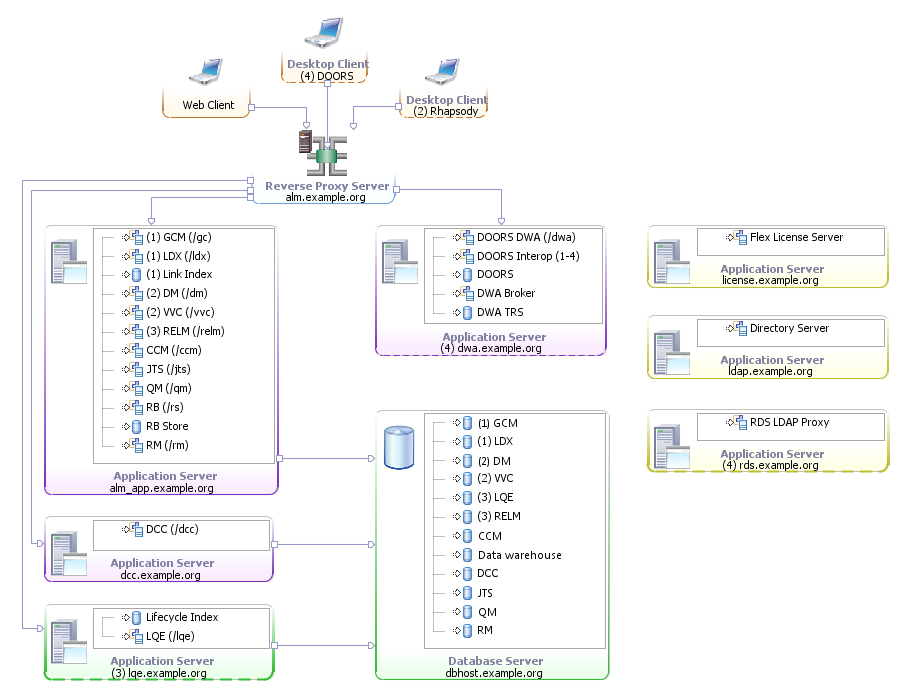Screen dimensions: 900x691
Task: Click the dcc.example.org hostname label
Action: coord(161,575)
